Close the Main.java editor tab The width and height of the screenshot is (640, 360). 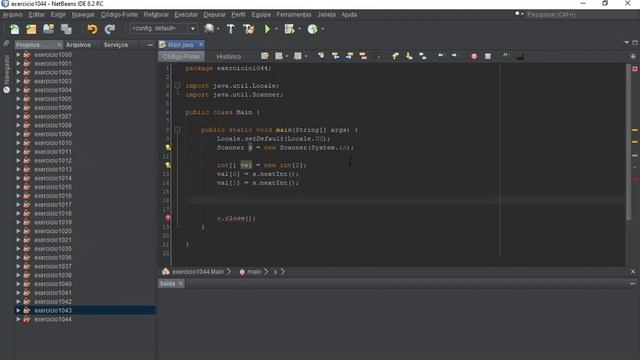[201, 44]
